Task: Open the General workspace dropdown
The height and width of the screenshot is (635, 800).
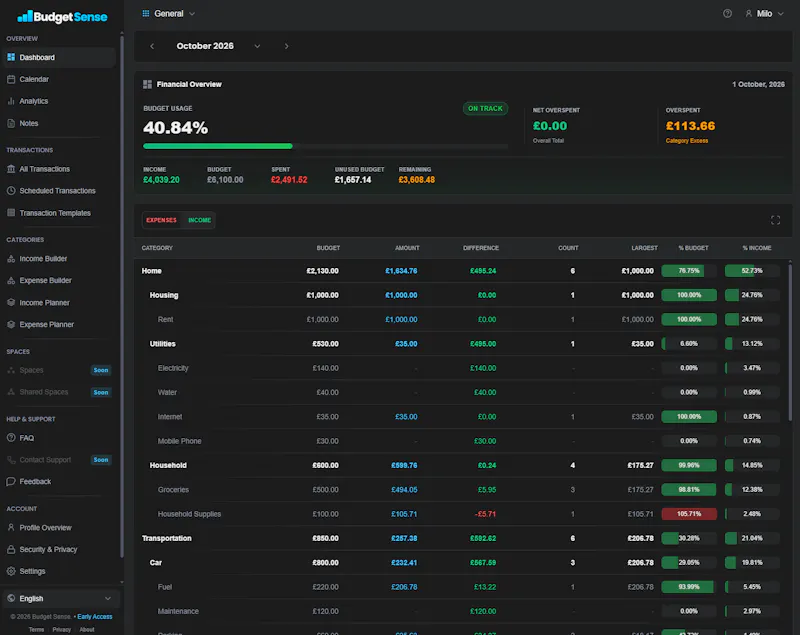Action: tap(169, 14)
